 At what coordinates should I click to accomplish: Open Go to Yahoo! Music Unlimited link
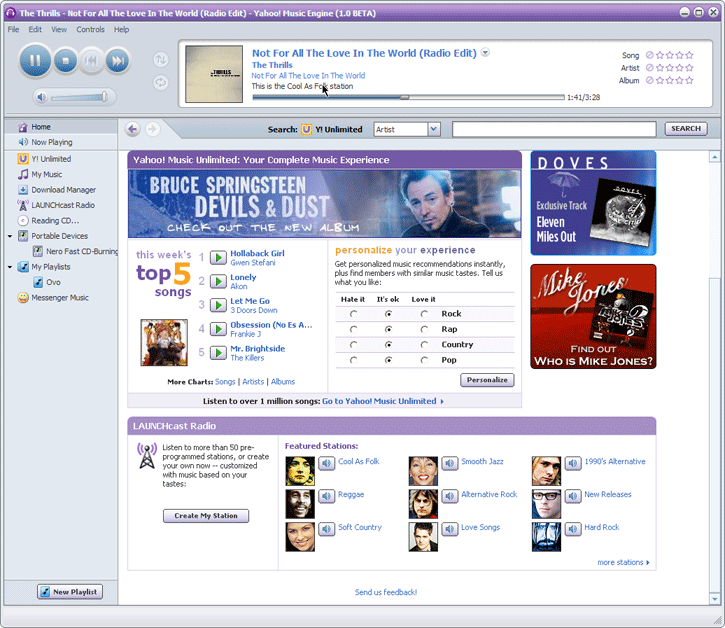point(383,401)
